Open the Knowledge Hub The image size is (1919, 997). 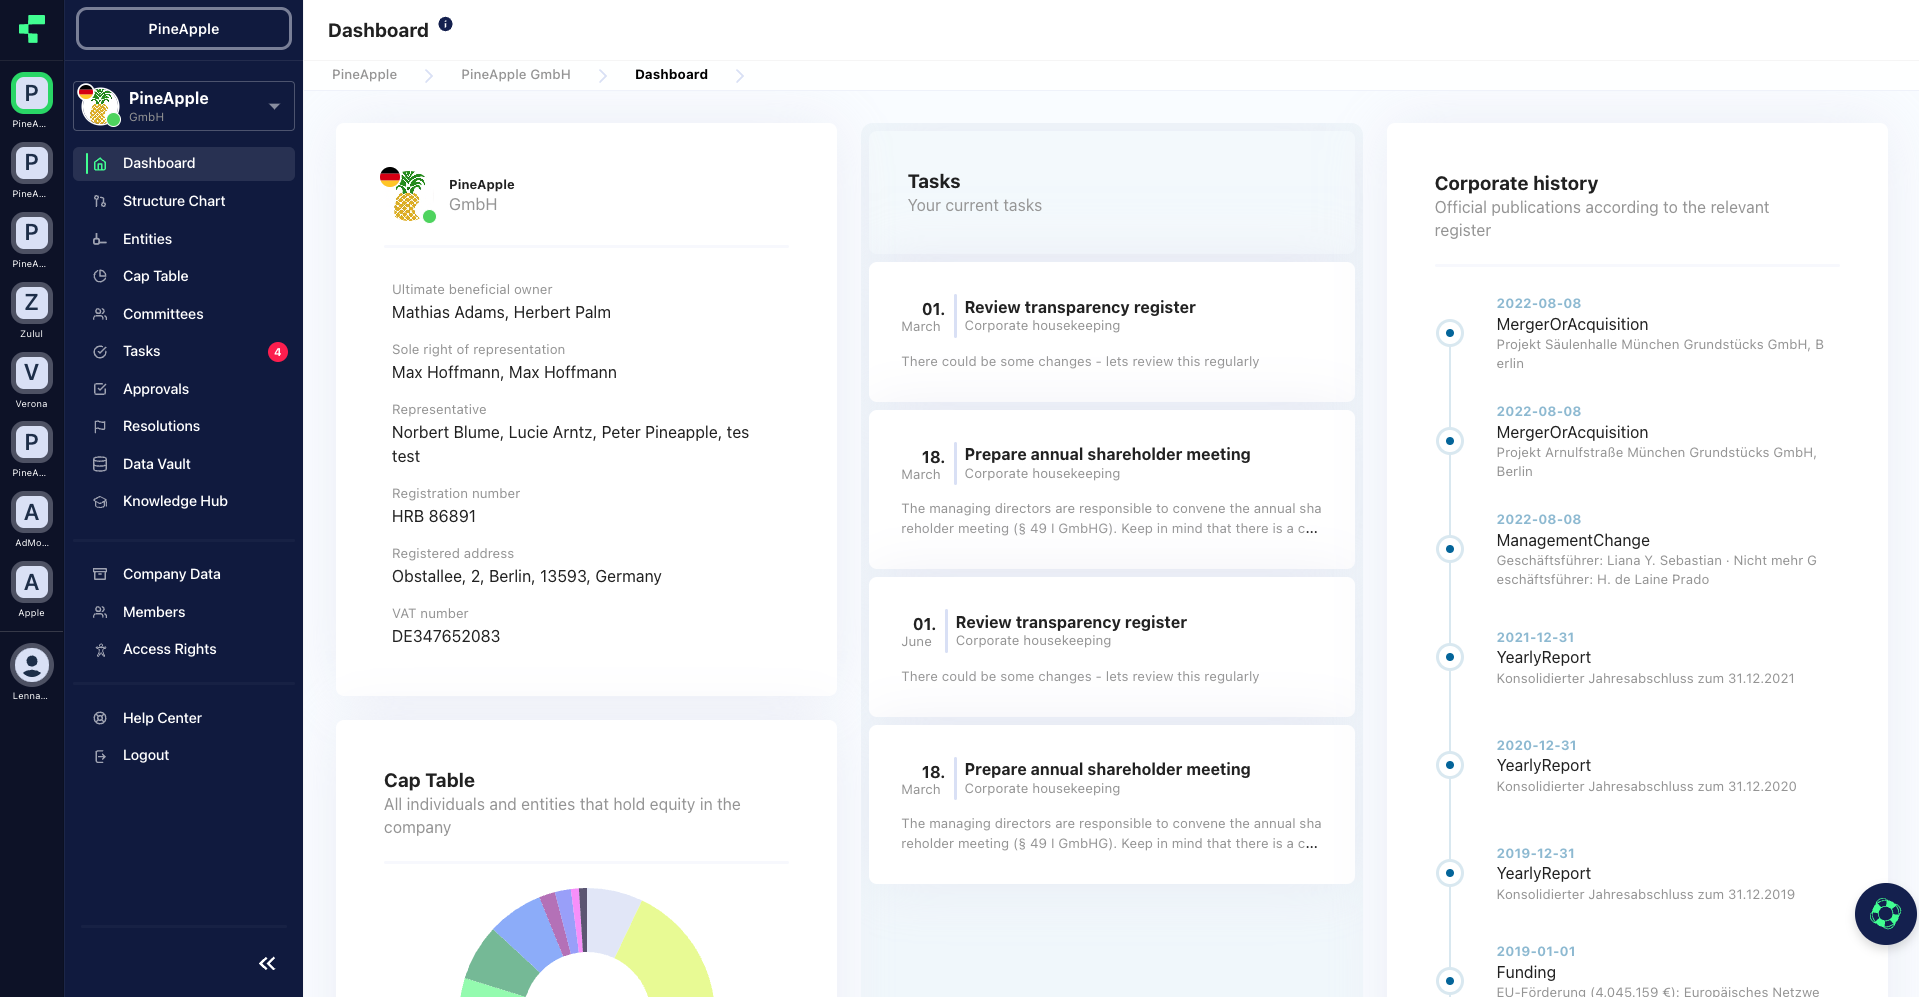click(x=174, y=501)
